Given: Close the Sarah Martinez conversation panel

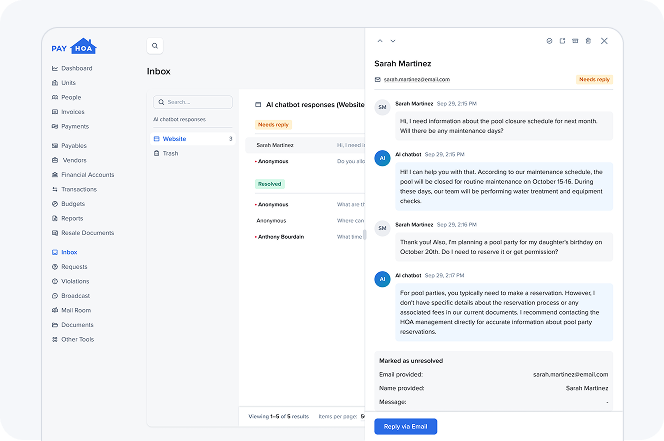Looking at the screenshot, I should tap(604, 41).
